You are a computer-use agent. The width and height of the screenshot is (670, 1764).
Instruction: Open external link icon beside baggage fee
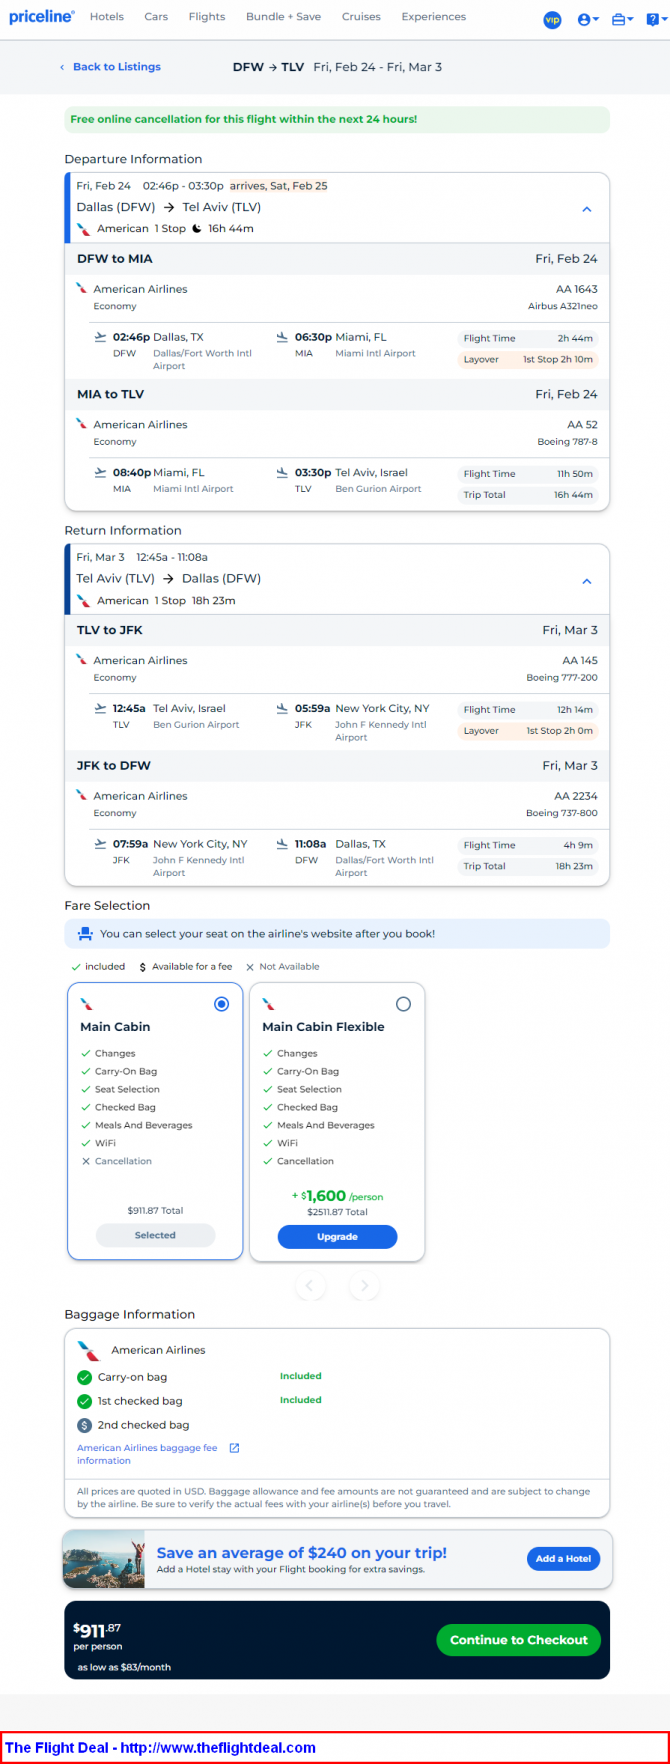pyautogui.click(x=234, y=1448)
